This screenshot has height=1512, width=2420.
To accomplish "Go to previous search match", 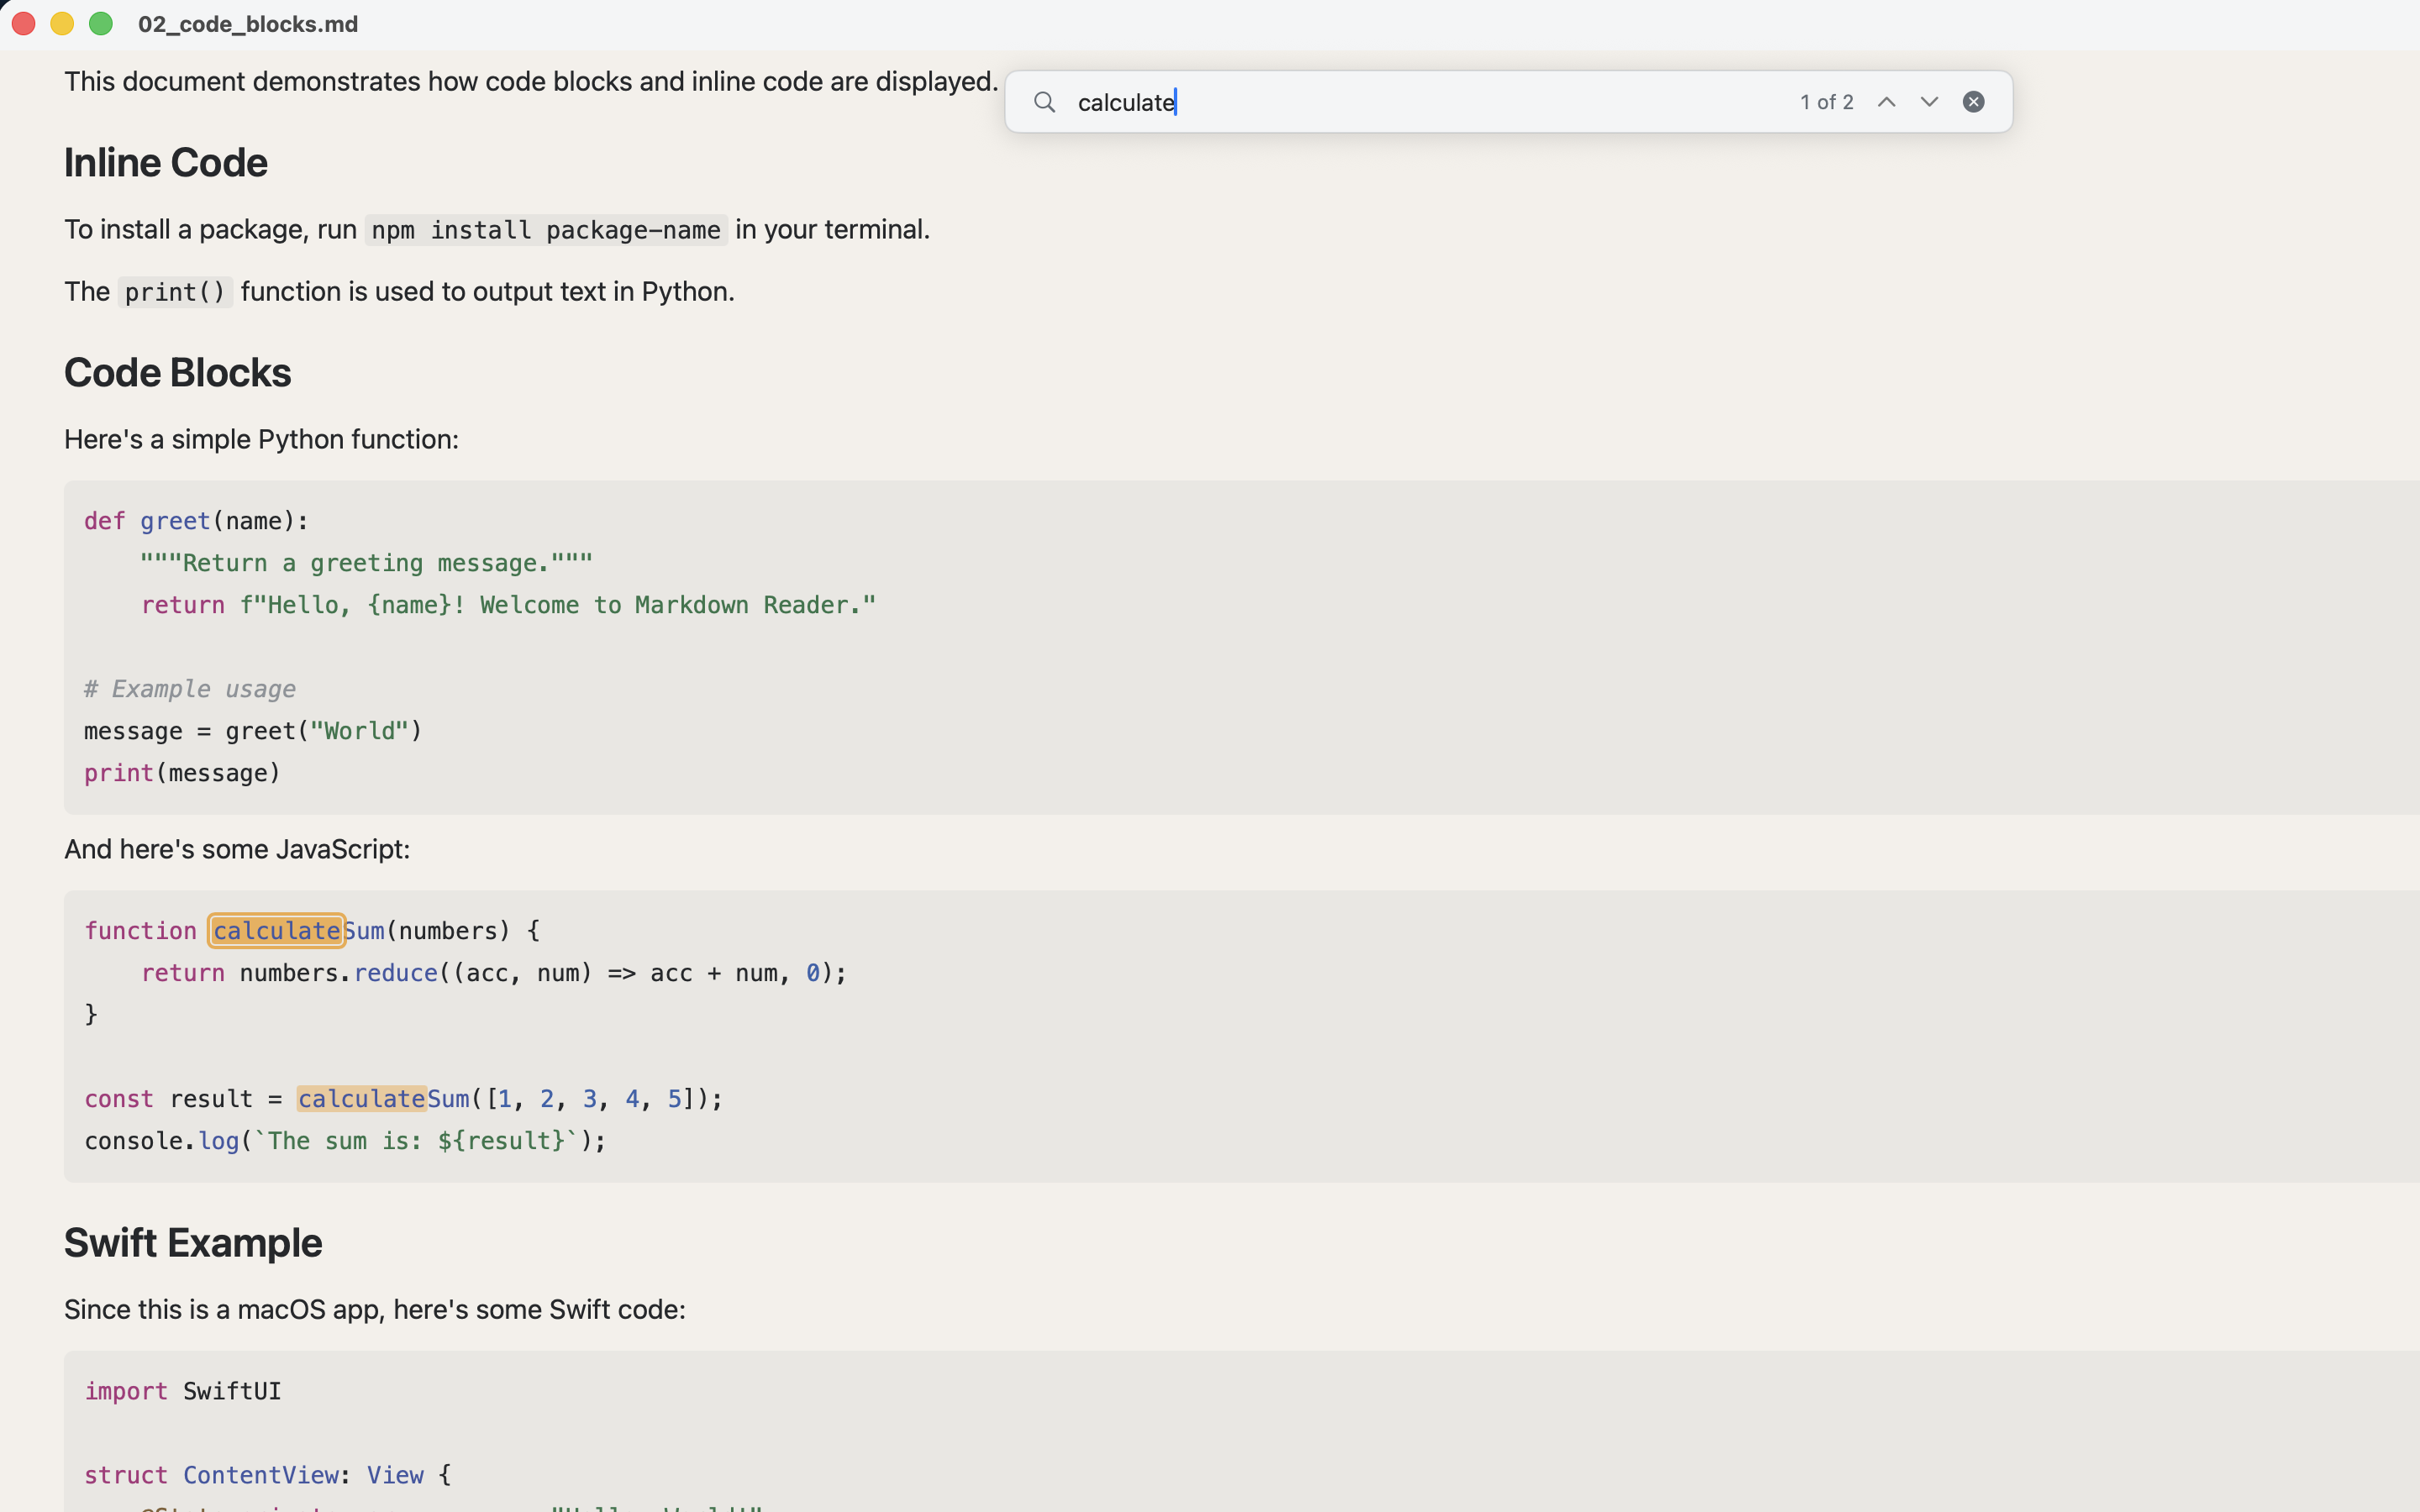I will tap(1886, 102).
